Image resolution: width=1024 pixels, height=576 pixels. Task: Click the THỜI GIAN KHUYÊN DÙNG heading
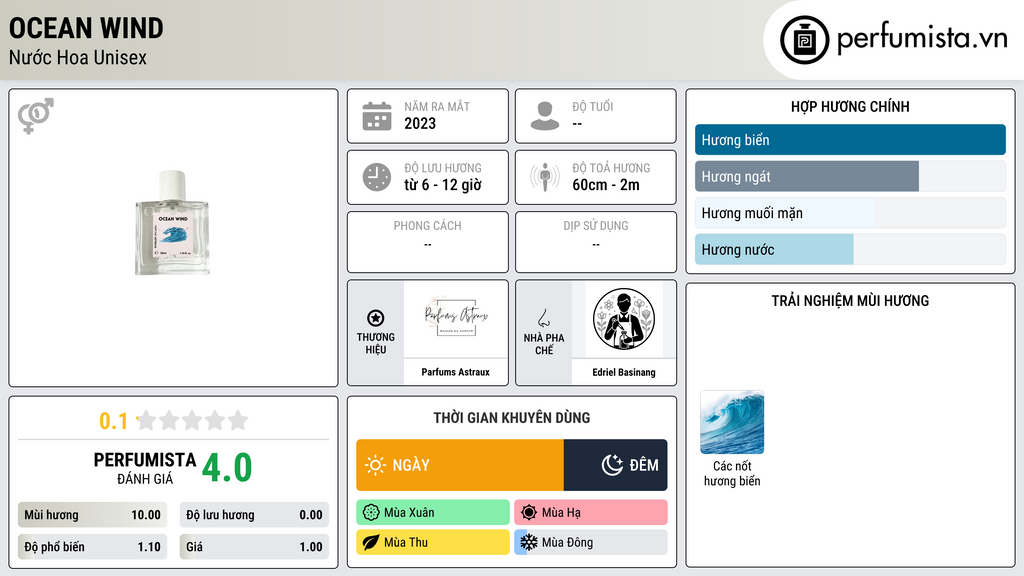coord(512,417)
